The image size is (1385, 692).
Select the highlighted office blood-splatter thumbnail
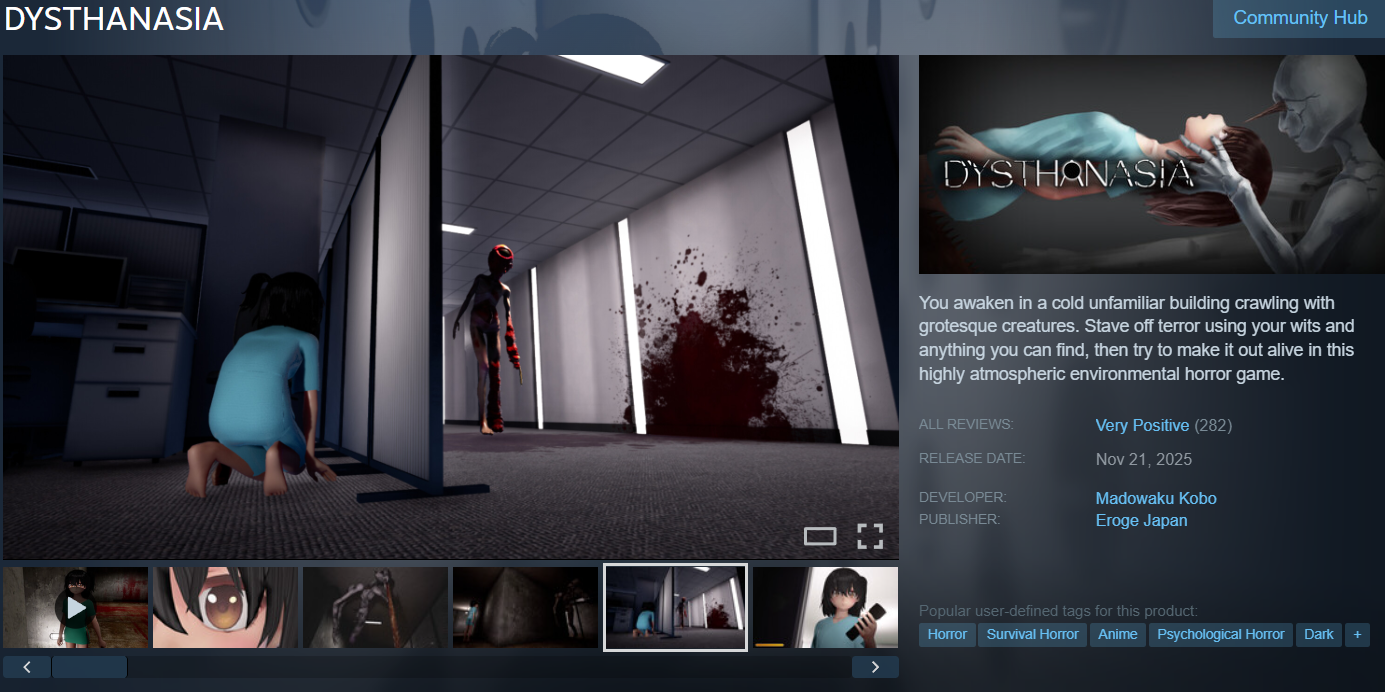coord(676,608)
